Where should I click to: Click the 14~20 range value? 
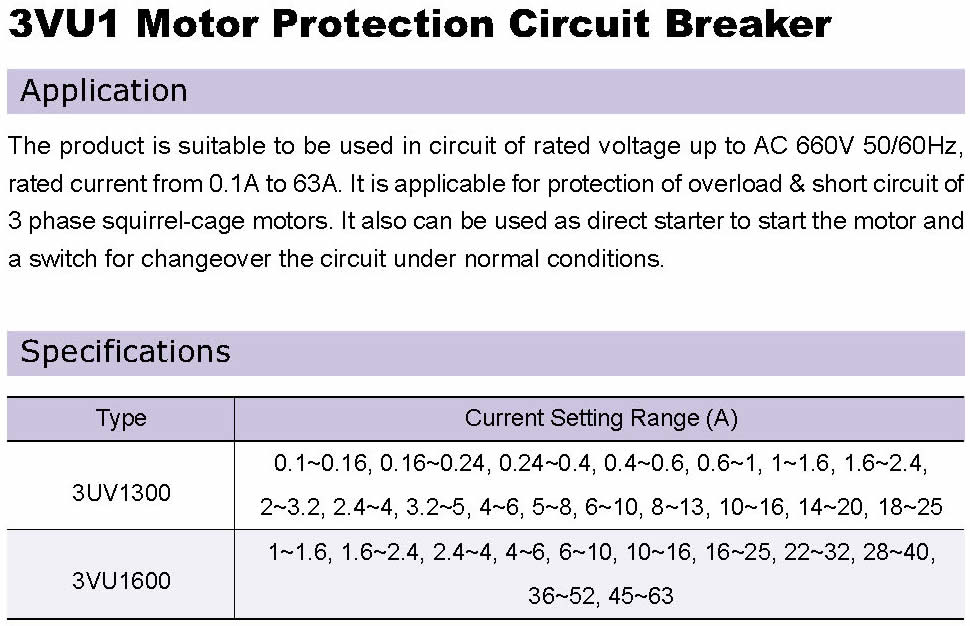830,507
